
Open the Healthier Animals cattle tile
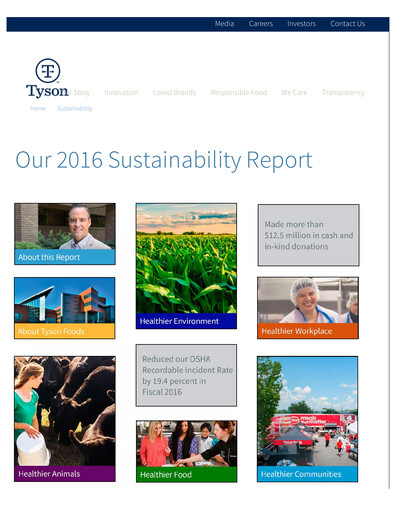click(65, 419)
